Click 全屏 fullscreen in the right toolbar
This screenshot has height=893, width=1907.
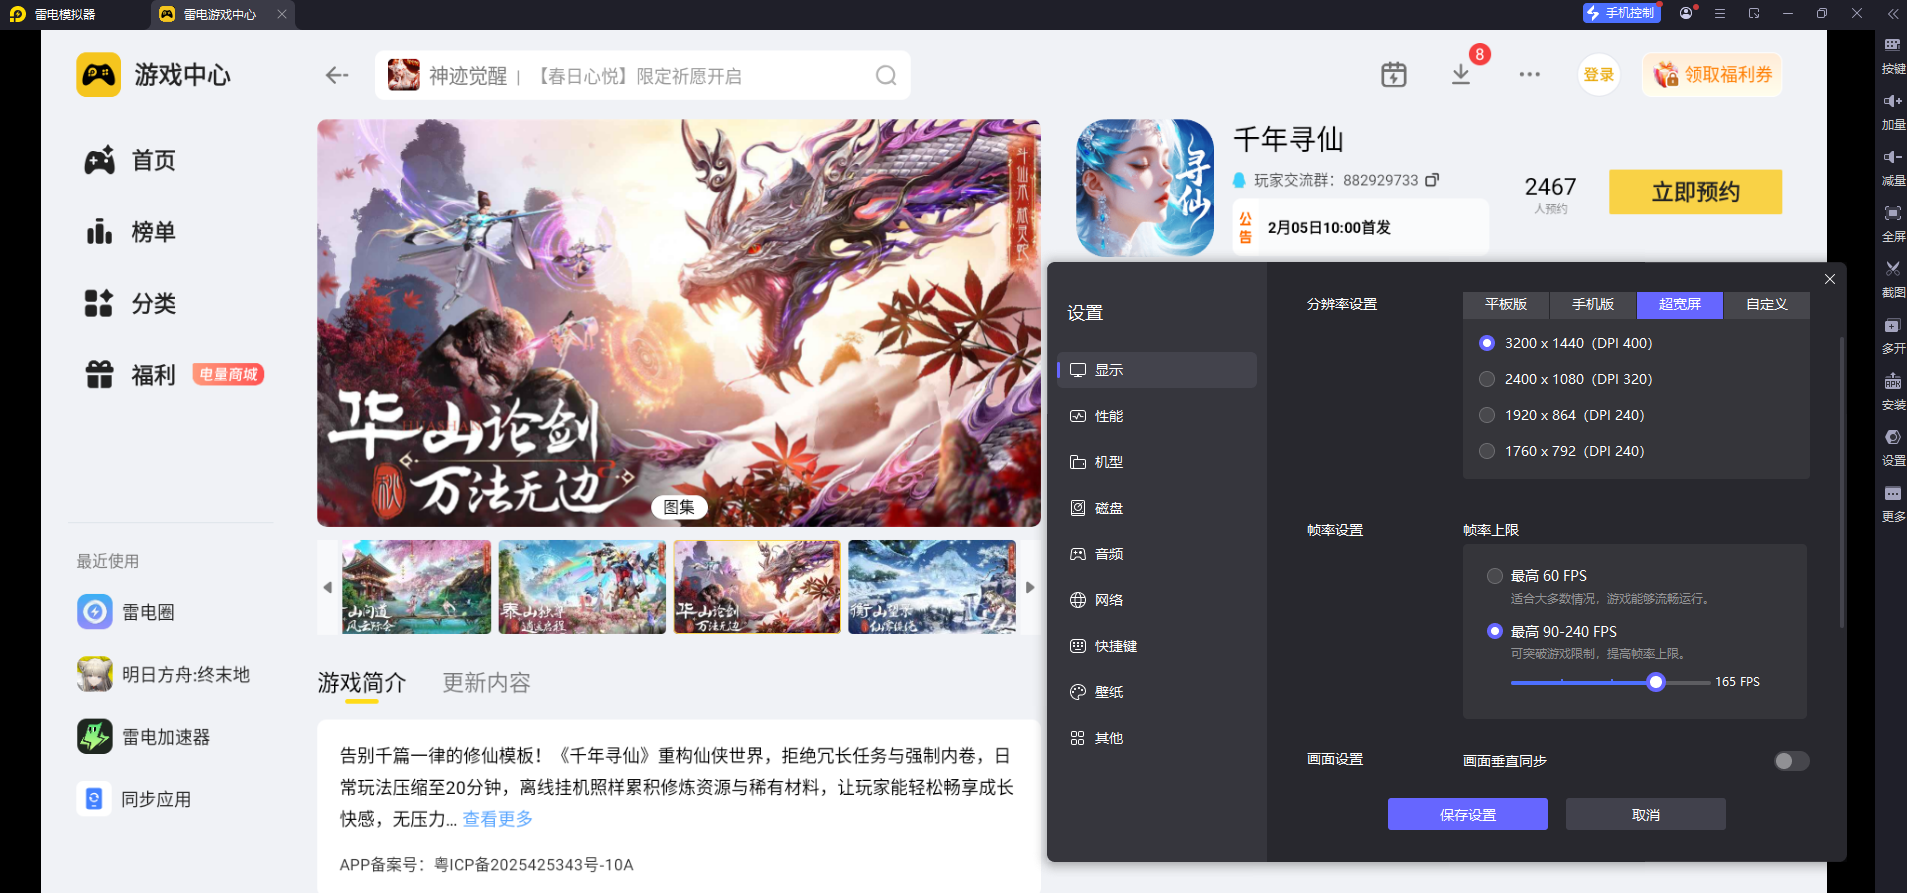click(1893, 224)
